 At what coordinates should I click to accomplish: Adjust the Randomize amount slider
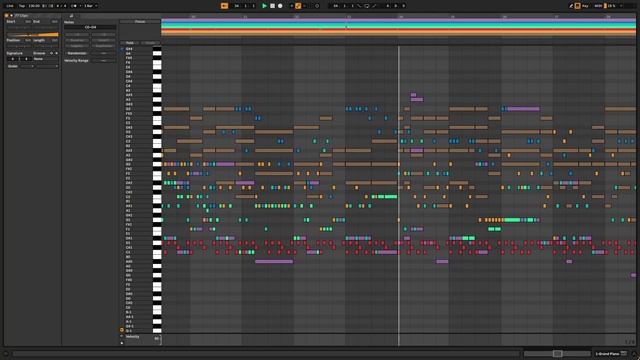pos(103,53)
